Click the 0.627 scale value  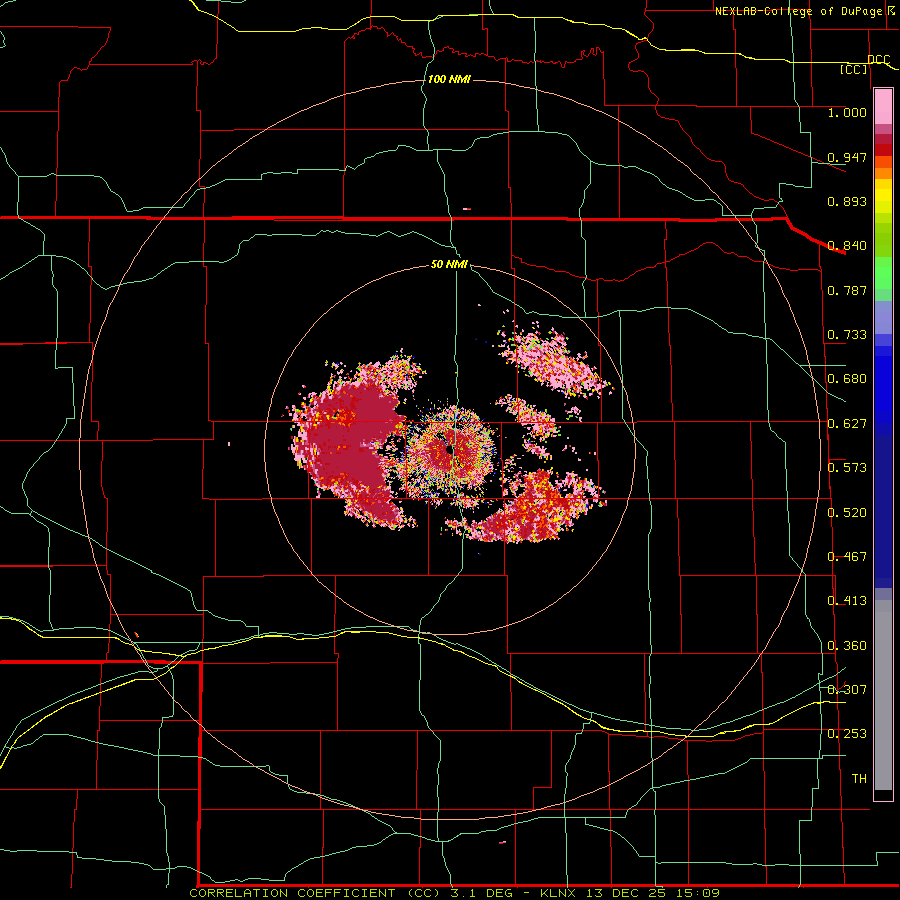coord(847,424)
